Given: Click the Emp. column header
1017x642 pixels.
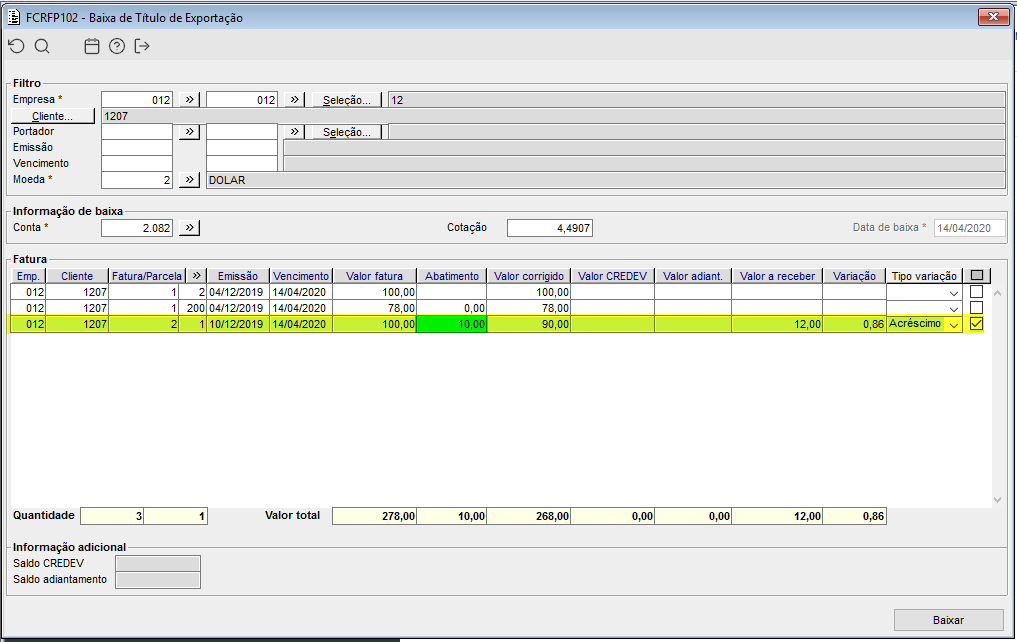Looking at the screenshot, I should [x=28, y=276].
